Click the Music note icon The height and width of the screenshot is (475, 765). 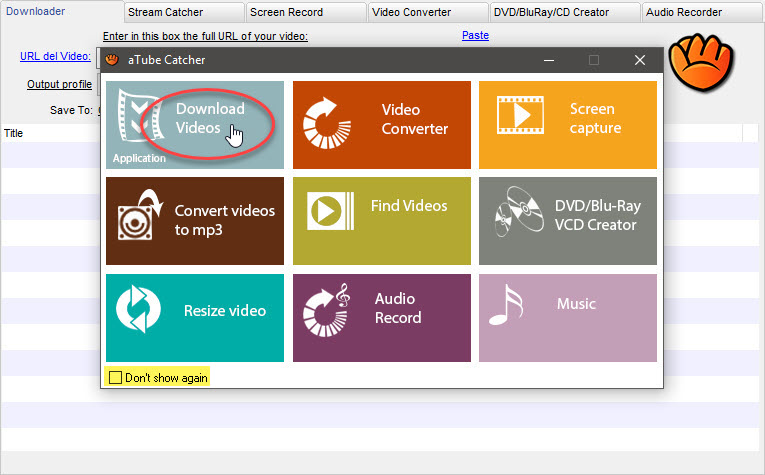point(506,305)
